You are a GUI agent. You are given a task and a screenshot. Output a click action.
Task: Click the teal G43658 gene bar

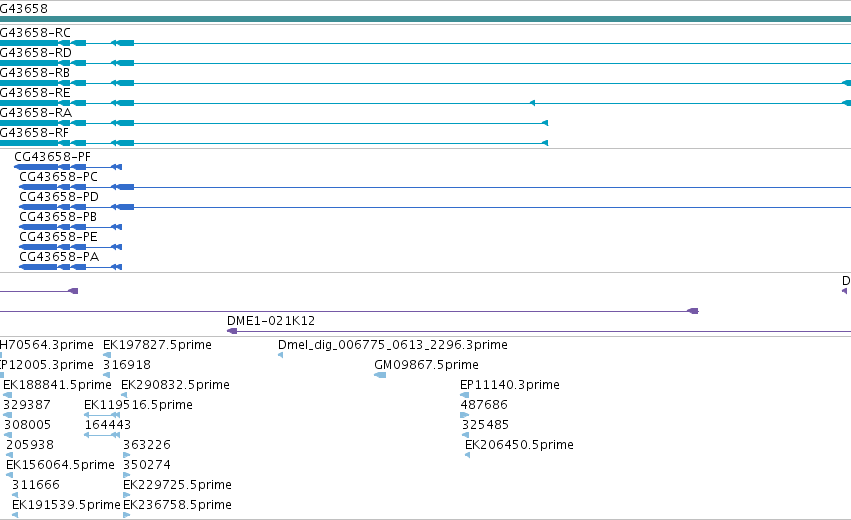click(426, 20)
